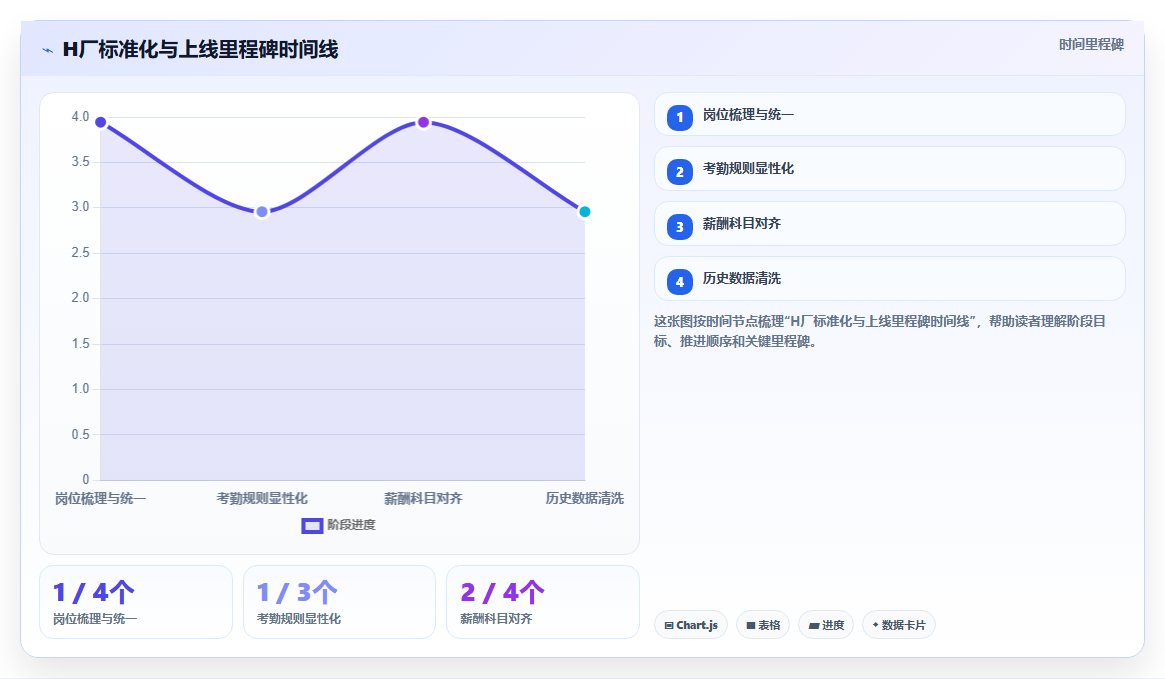Click the numbered badge 3 for 薪酬科目对齐
The image size is (1165, 679).
point(679,227)
